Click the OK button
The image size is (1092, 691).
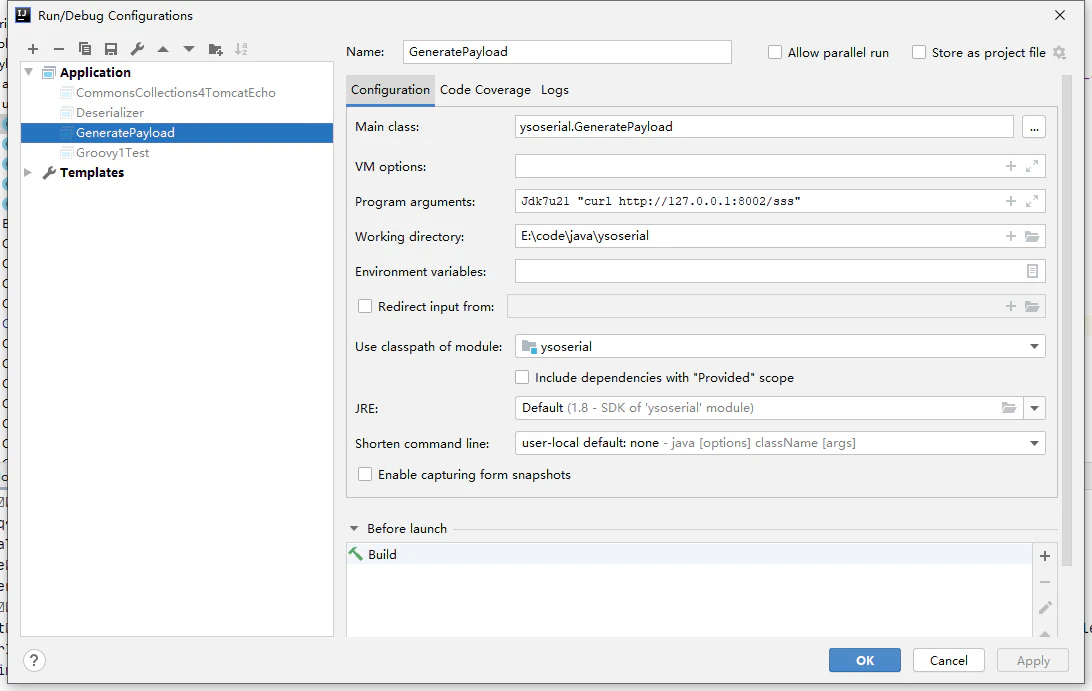tap(864, 660)
